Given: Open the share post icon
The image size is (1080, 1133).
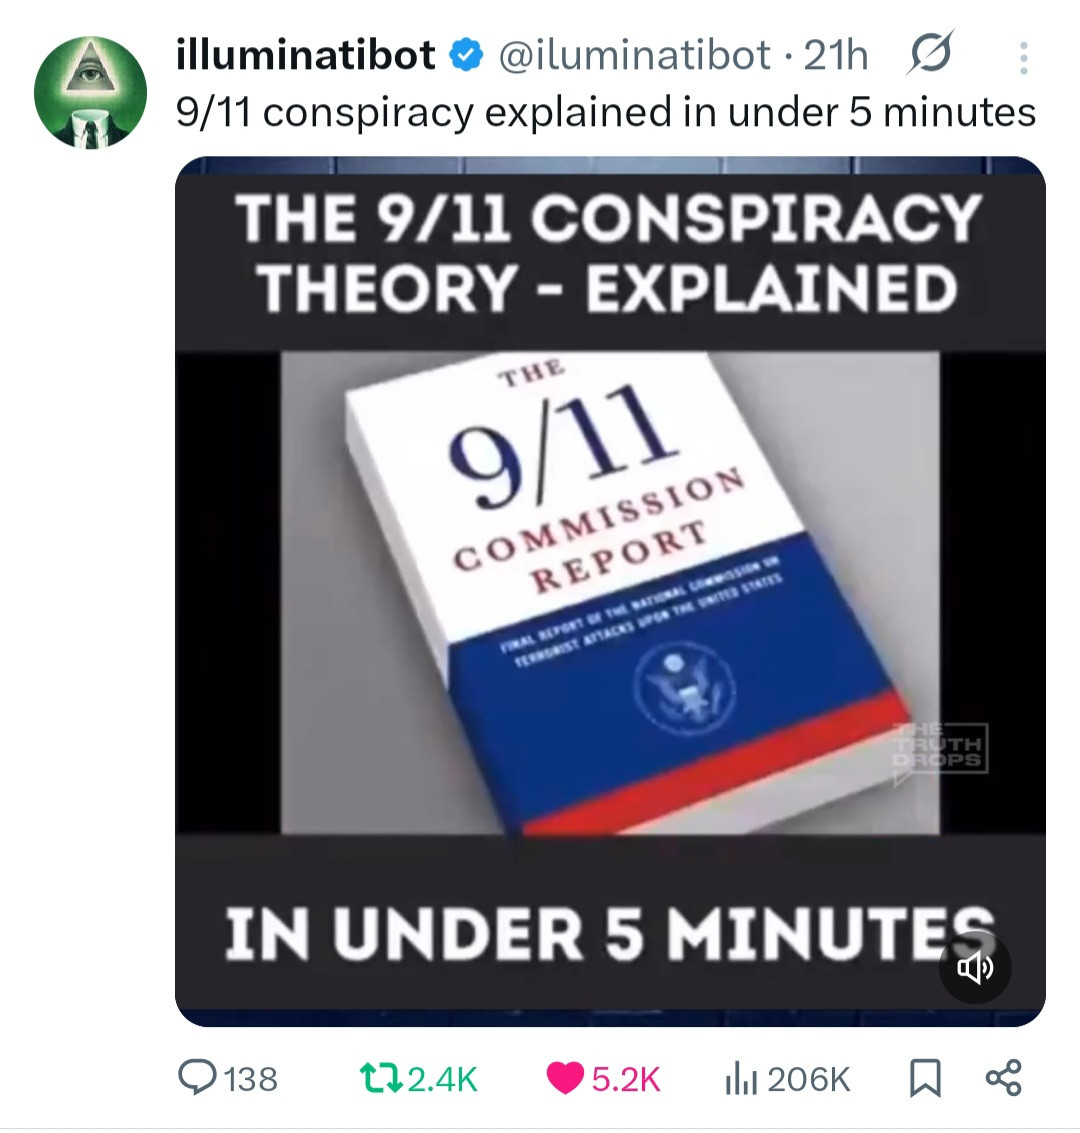Looking at the screenshot, I should click(x=1004, y=1078).
